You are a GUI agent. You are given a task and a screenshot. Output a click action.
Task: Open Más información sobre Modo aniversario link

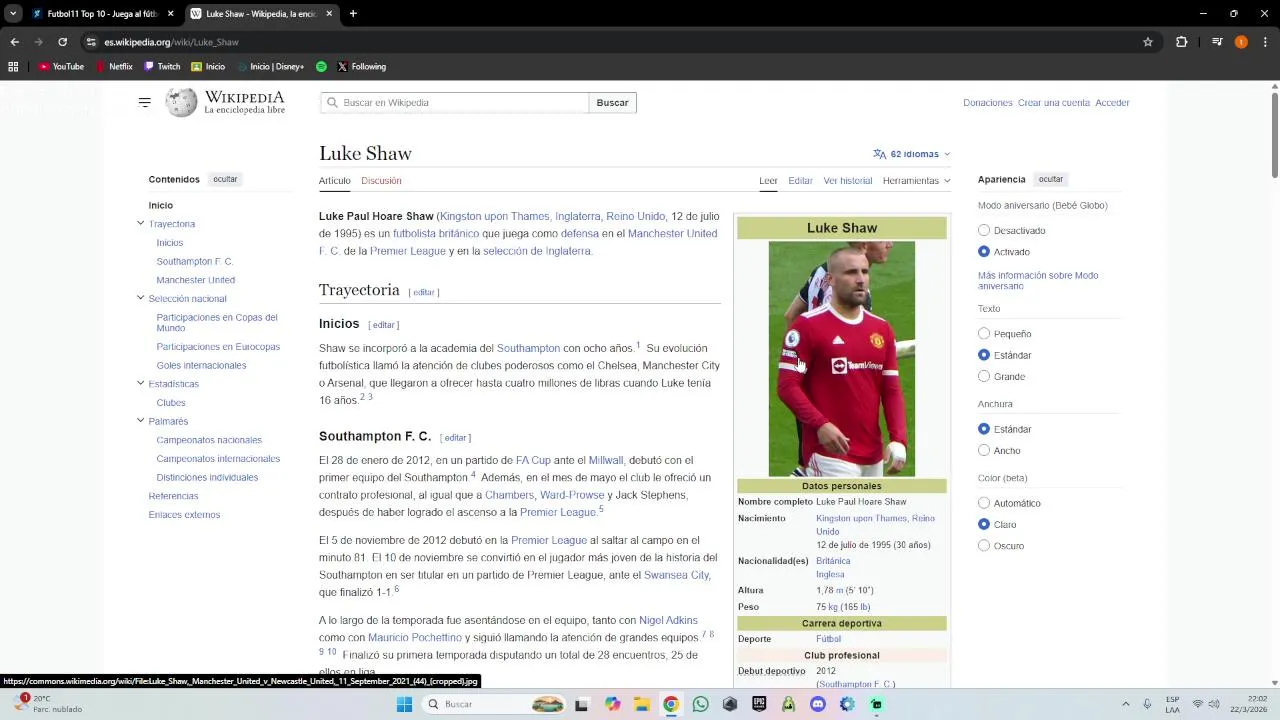1038,281
